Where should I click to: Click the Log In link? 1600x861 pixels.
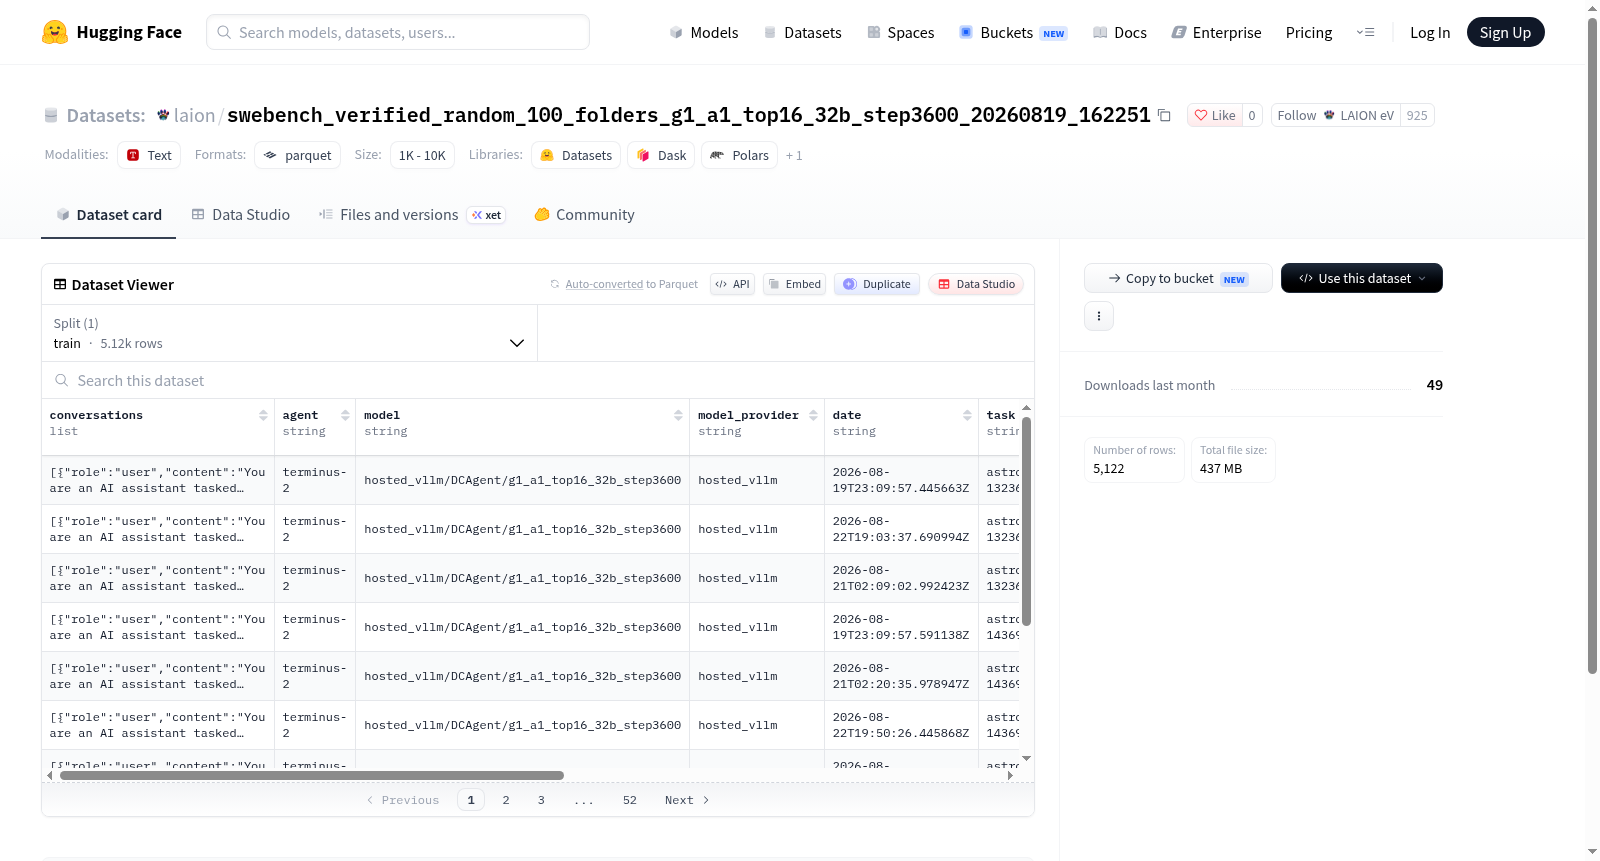[x=1430, y=32]
